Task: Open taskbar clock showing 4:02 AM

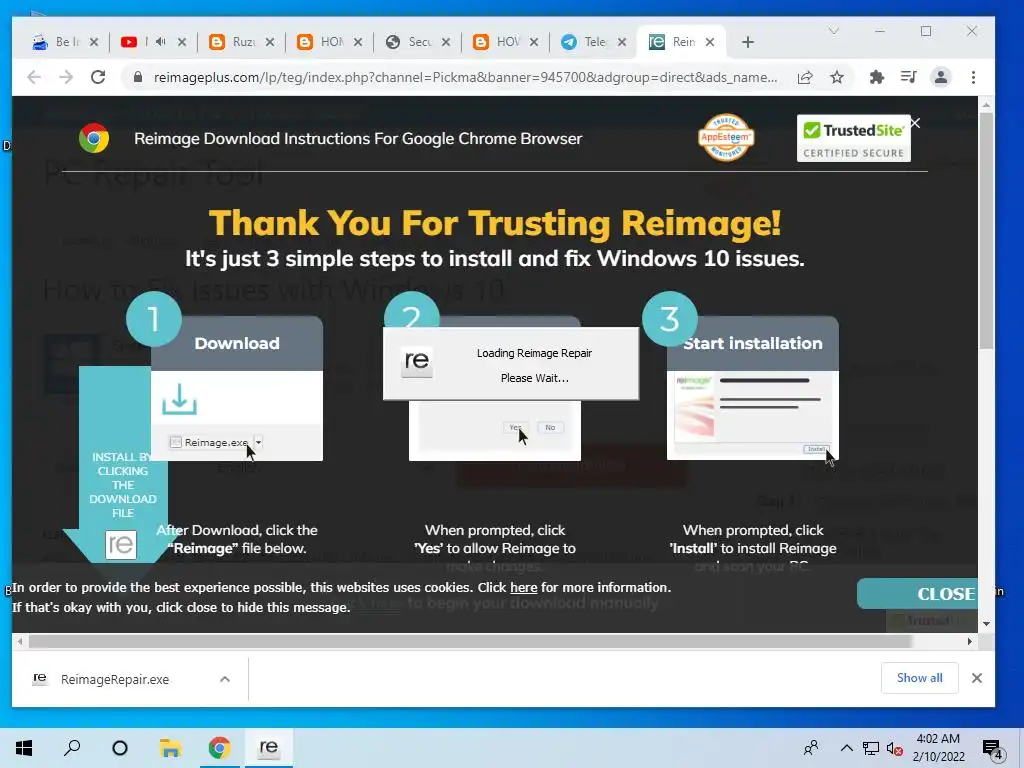Action: click(x=938, y=748)
